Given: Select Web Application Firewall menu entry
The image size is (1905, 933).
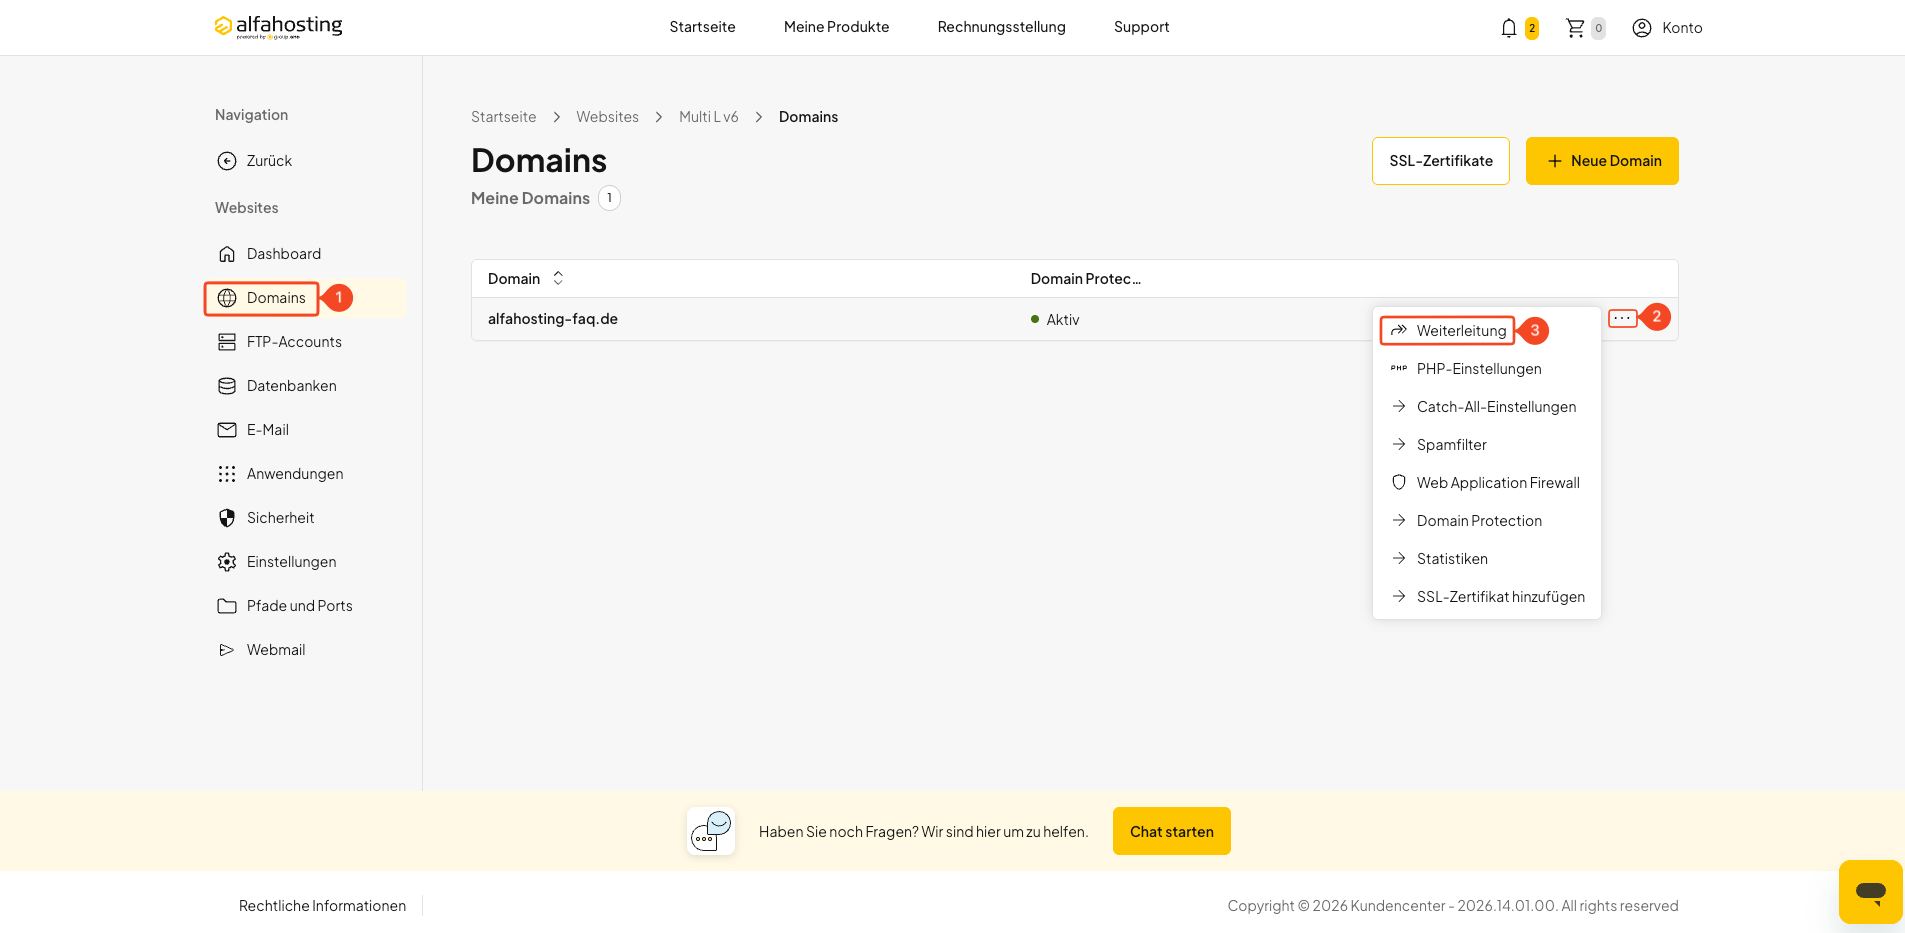Looking at the screenshot, I should click(1486, 483).
